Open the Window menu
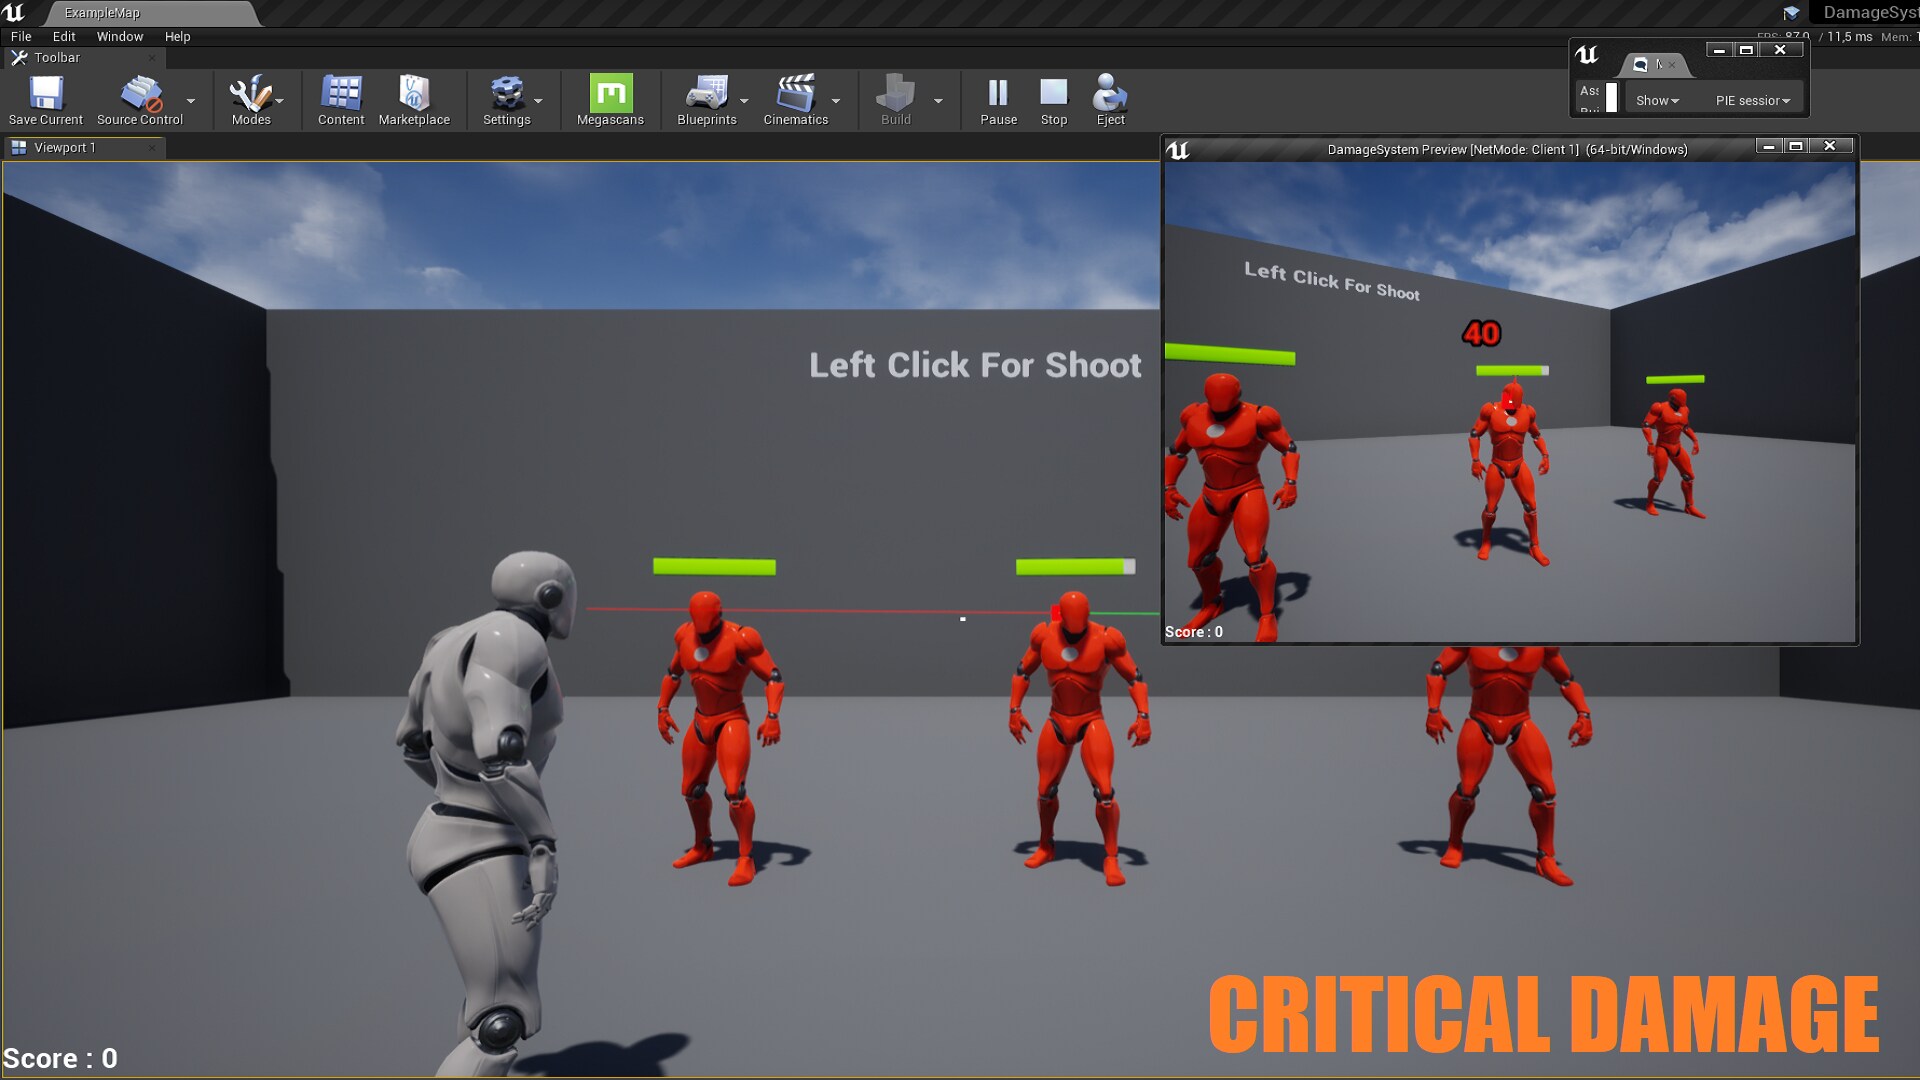Image resolution: width=1920 pixels, height=1080 pixels. point(120,37)
